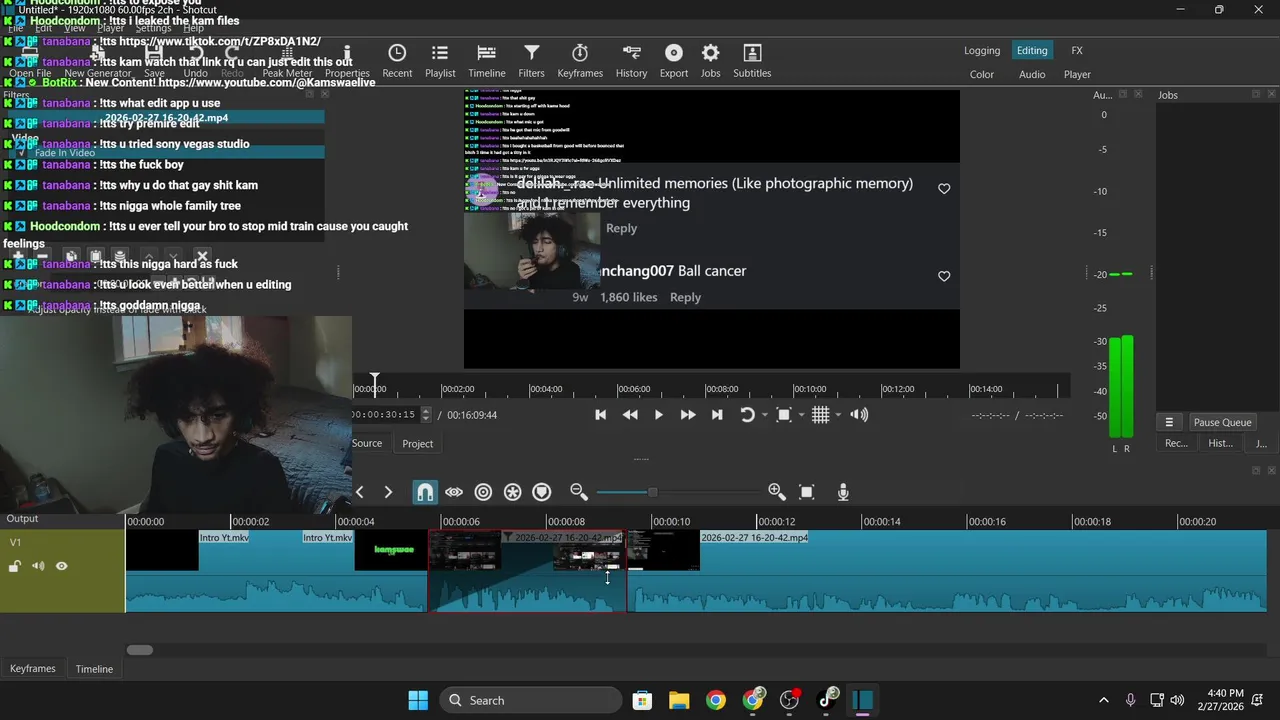Click the player grid display icon
This screenshot has width=1280, height=720.
[820, 415]
